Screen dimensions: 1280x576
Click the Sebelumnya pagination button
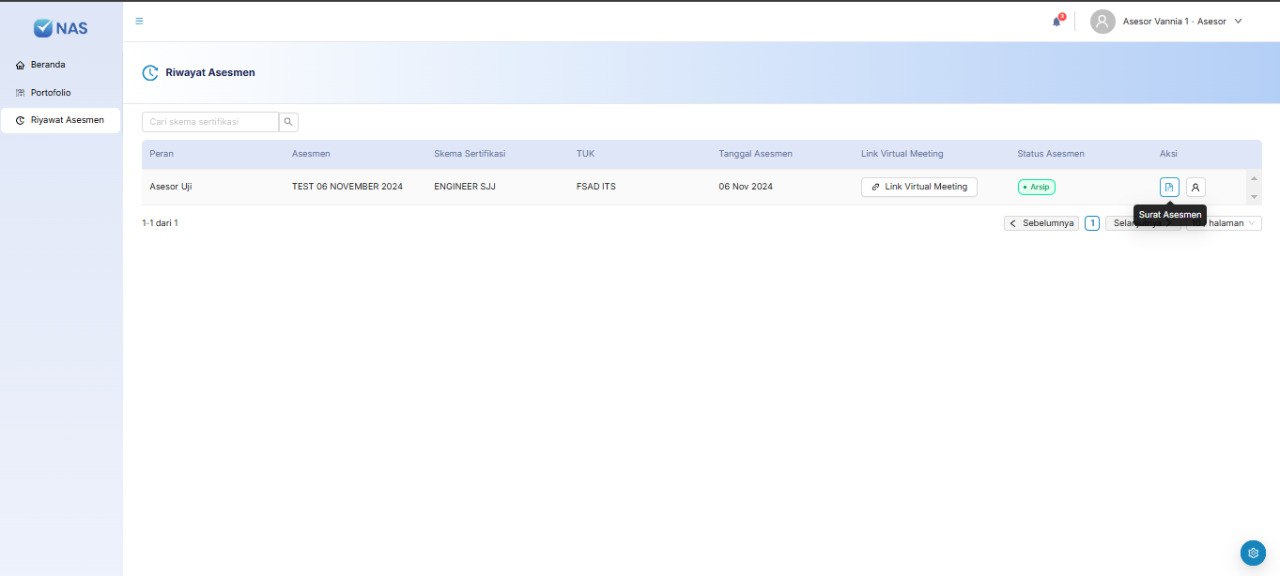[x=1041, y=223]
